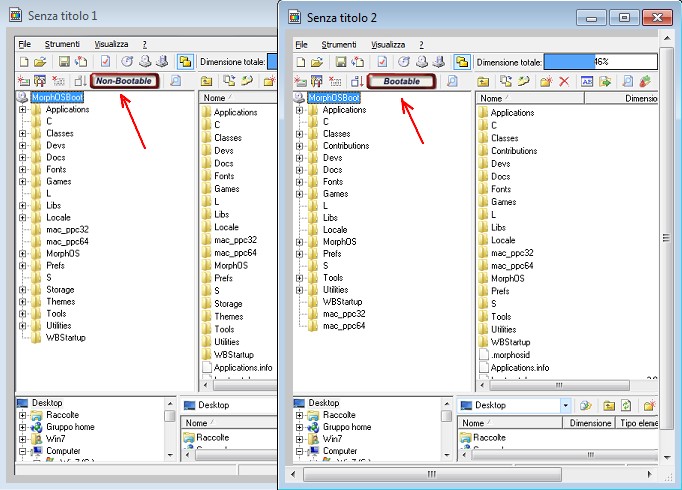The image size is (682, 490).
Task: Click the red Delete X icon
Action: coord(564,81)
